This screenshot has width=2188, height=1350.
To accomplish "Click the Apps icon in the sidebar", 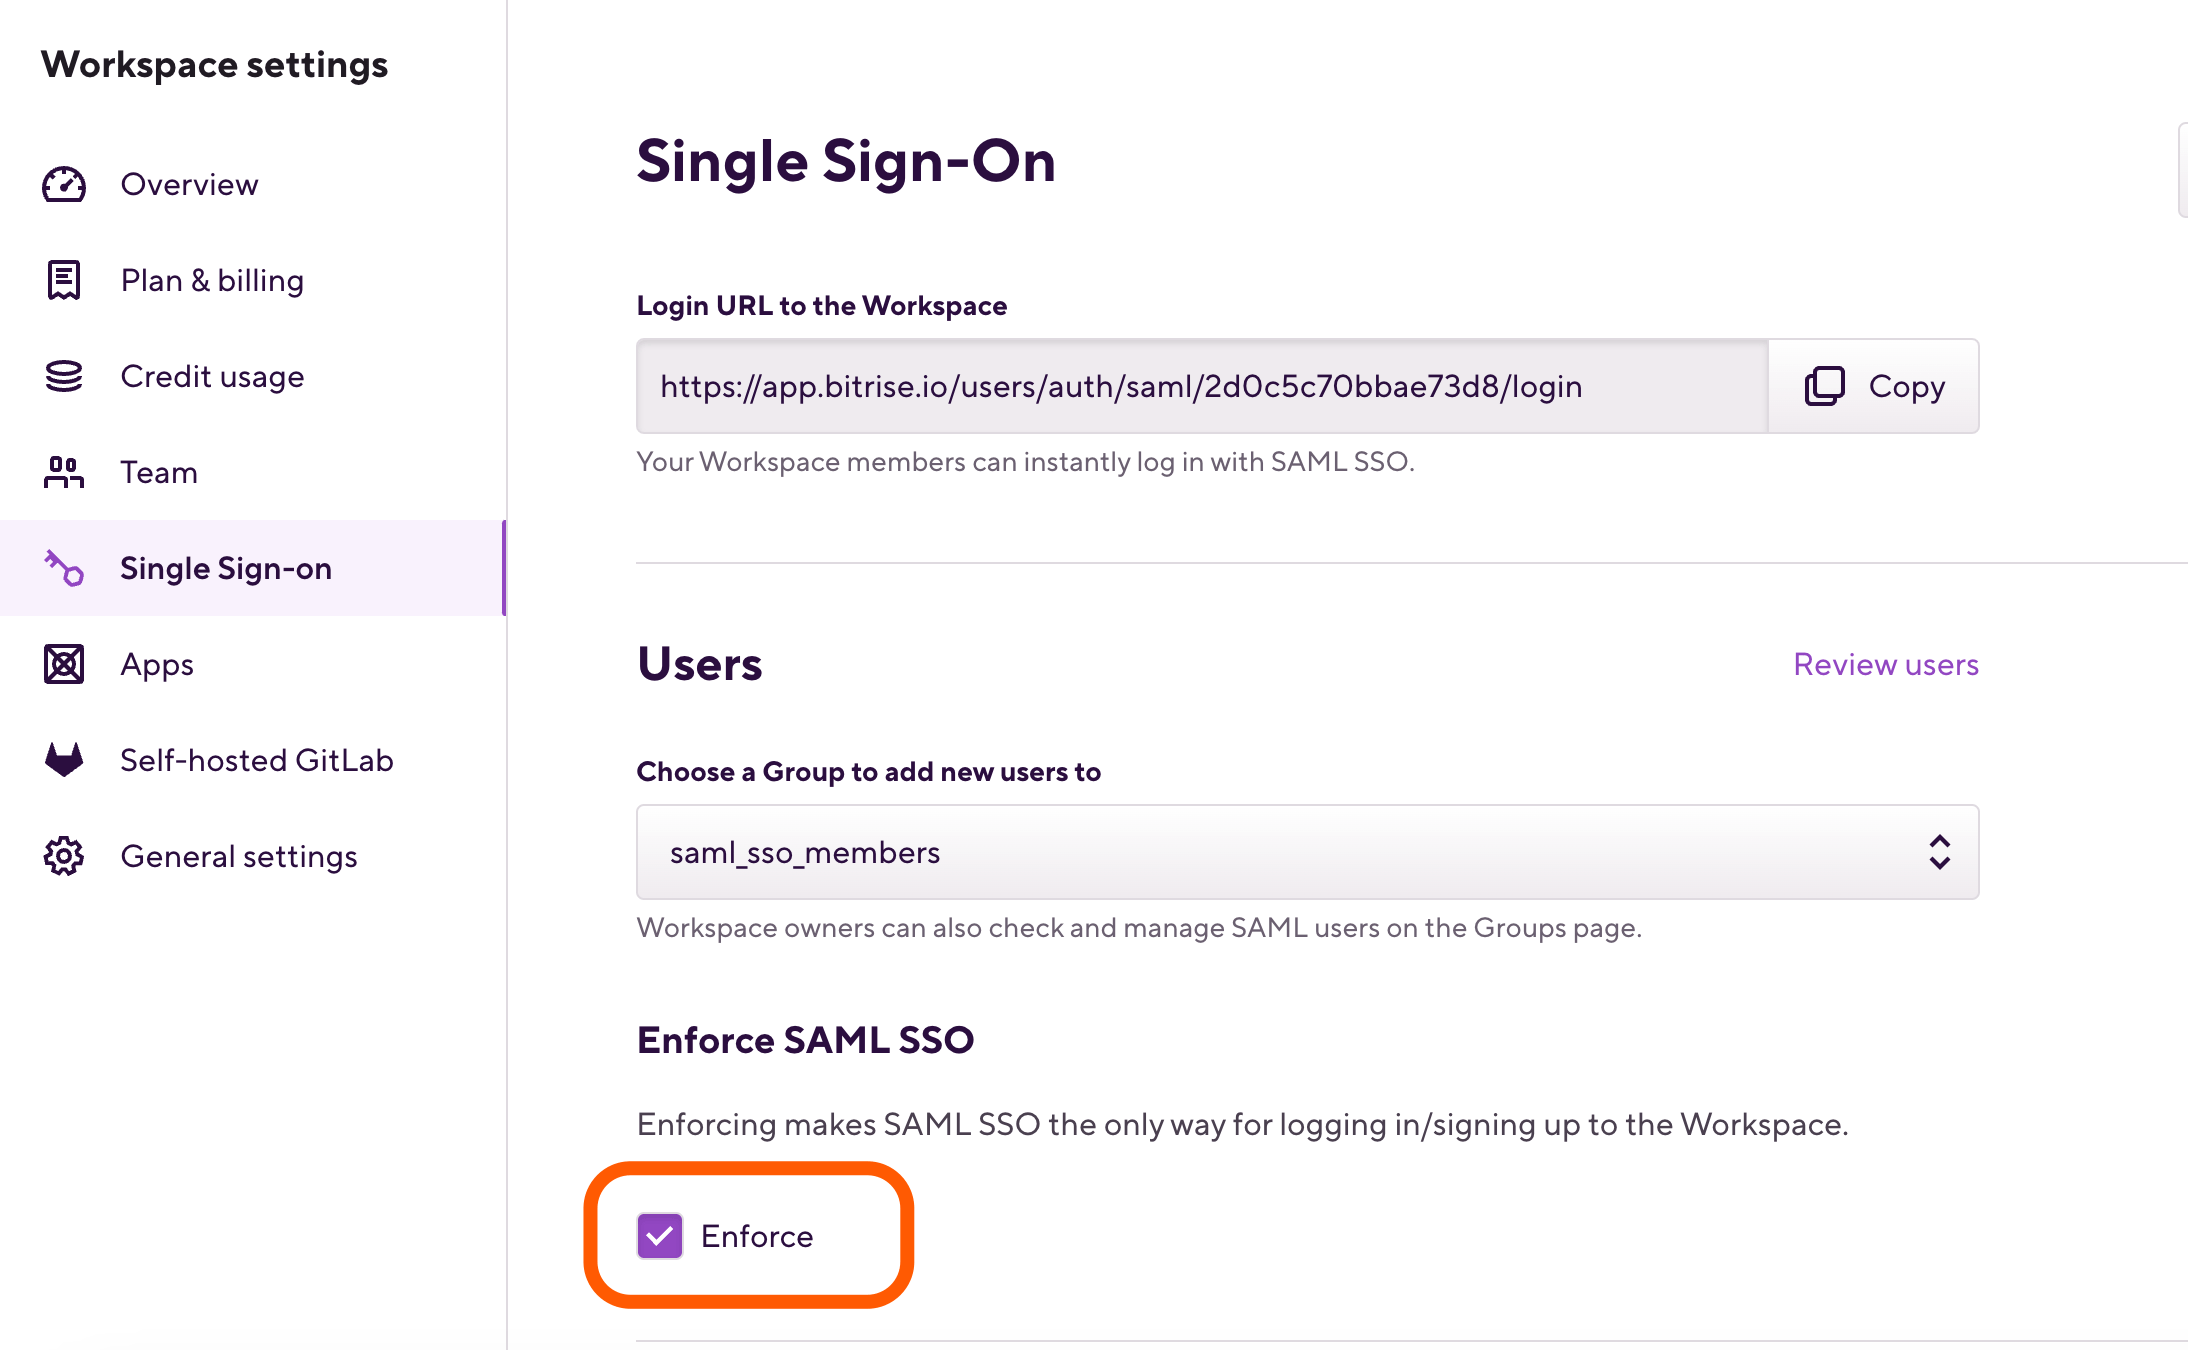I will (63, 664).
